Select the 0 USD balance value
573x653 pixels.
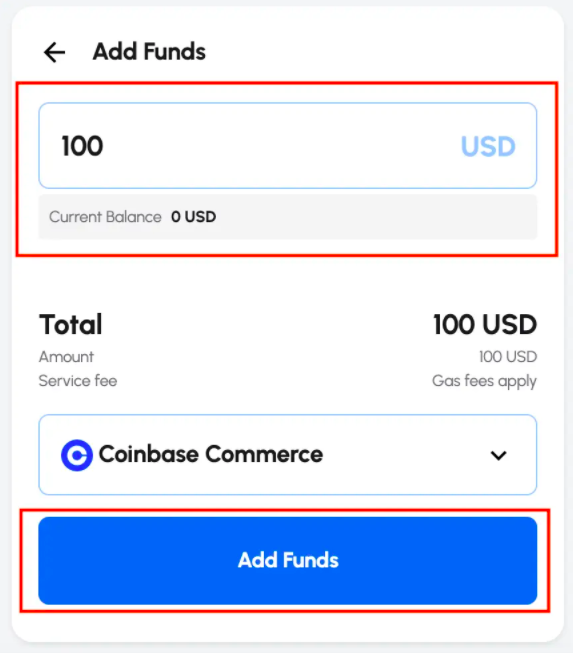194,217
